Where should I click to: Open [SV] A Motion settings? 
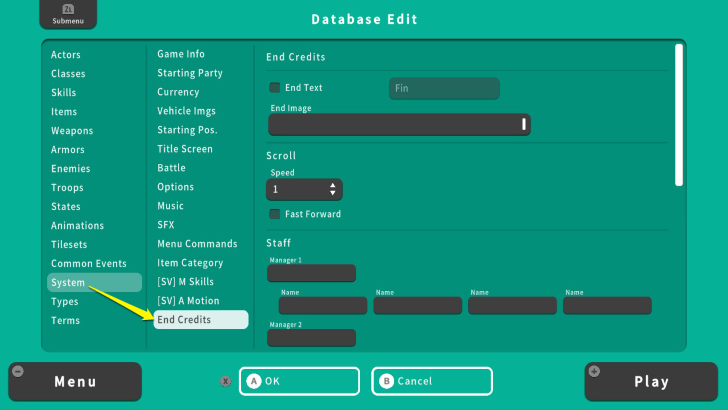click(188, 301)
